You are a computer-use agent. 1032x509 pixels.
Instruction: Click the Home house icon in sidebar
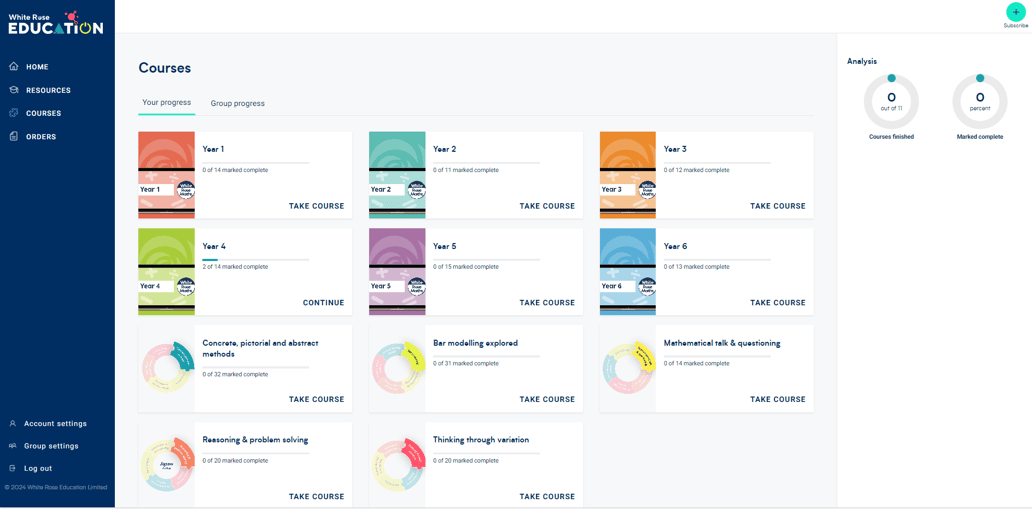point(14,67)
